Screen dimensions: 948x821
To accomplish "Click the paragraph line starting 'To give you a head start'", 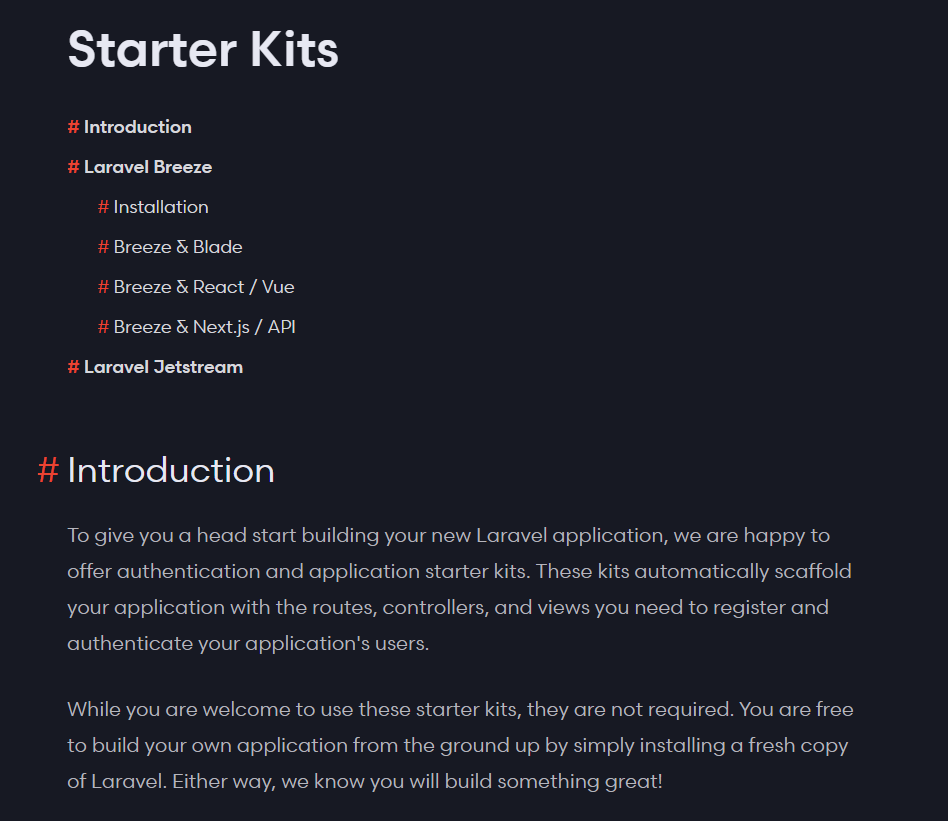I will [x=449, y=536].
